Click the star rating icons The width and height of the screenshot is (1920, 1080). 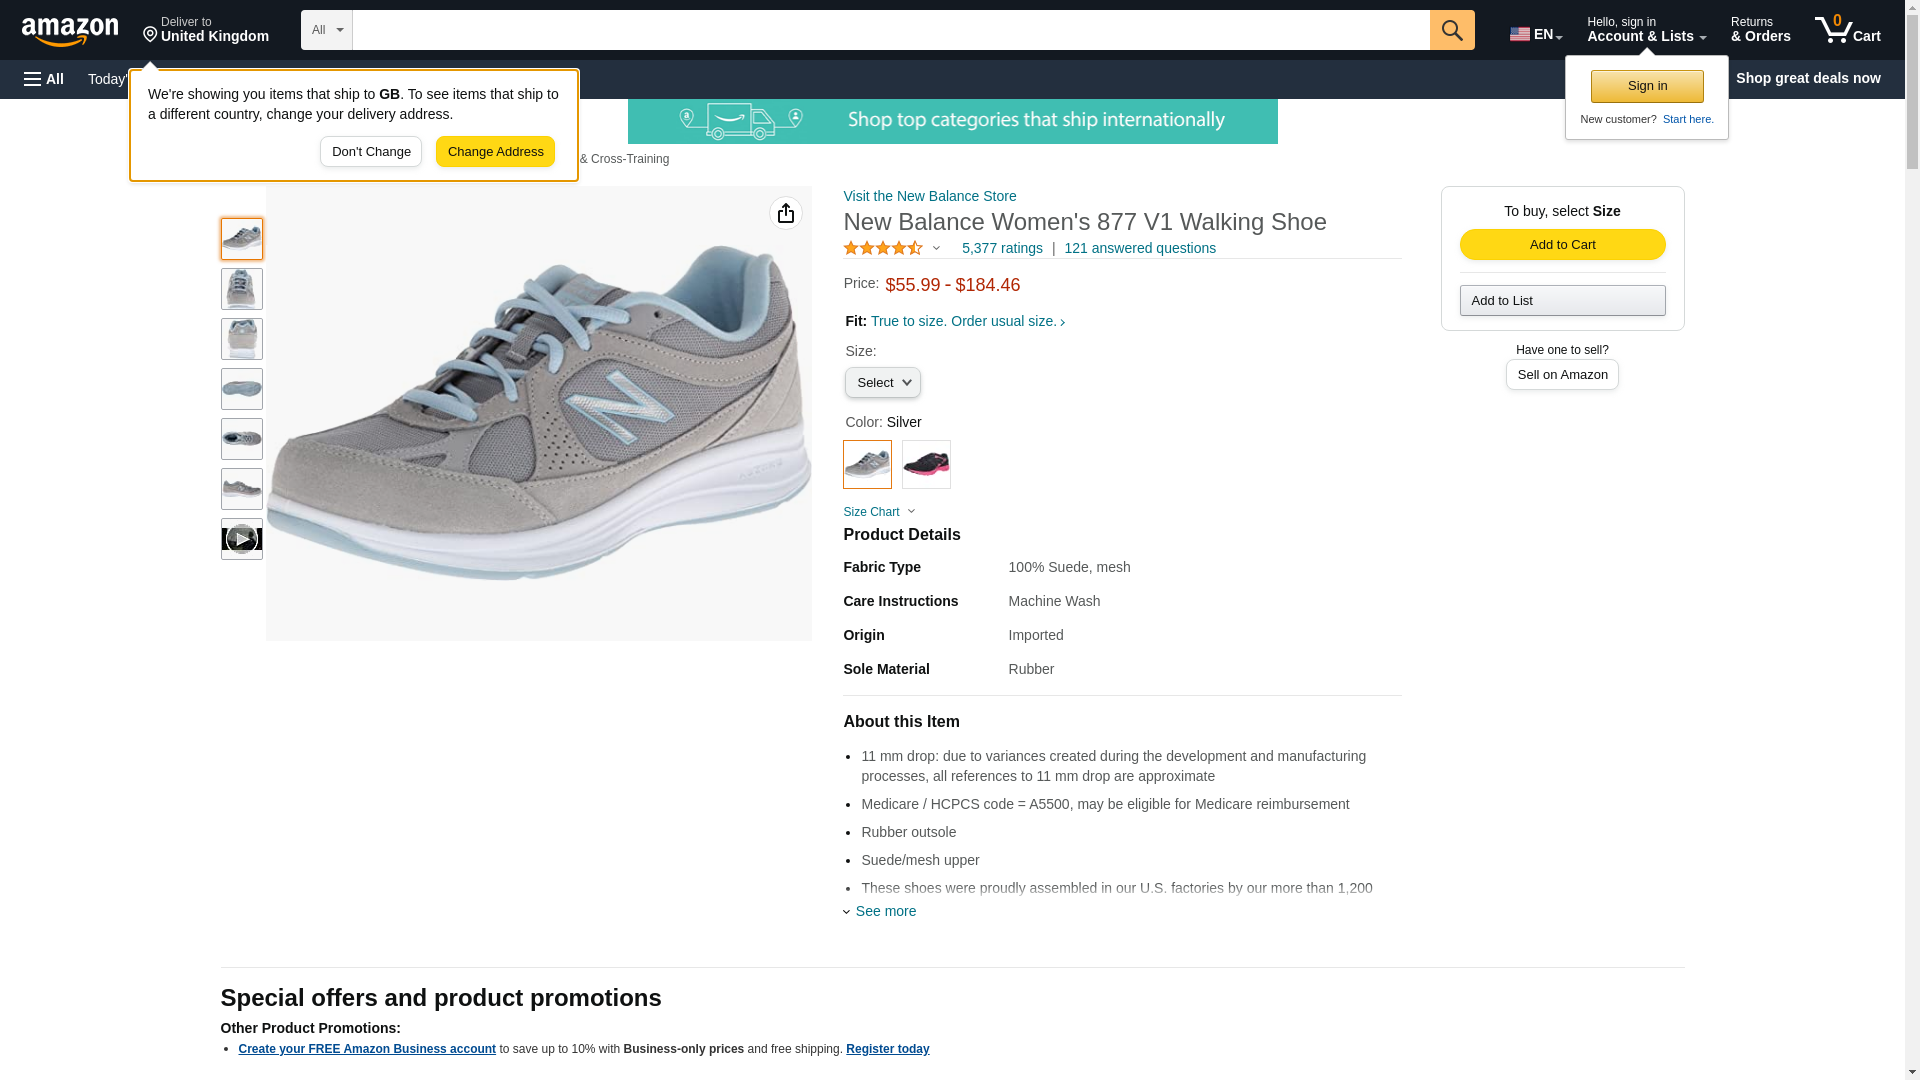coord(883,248)
